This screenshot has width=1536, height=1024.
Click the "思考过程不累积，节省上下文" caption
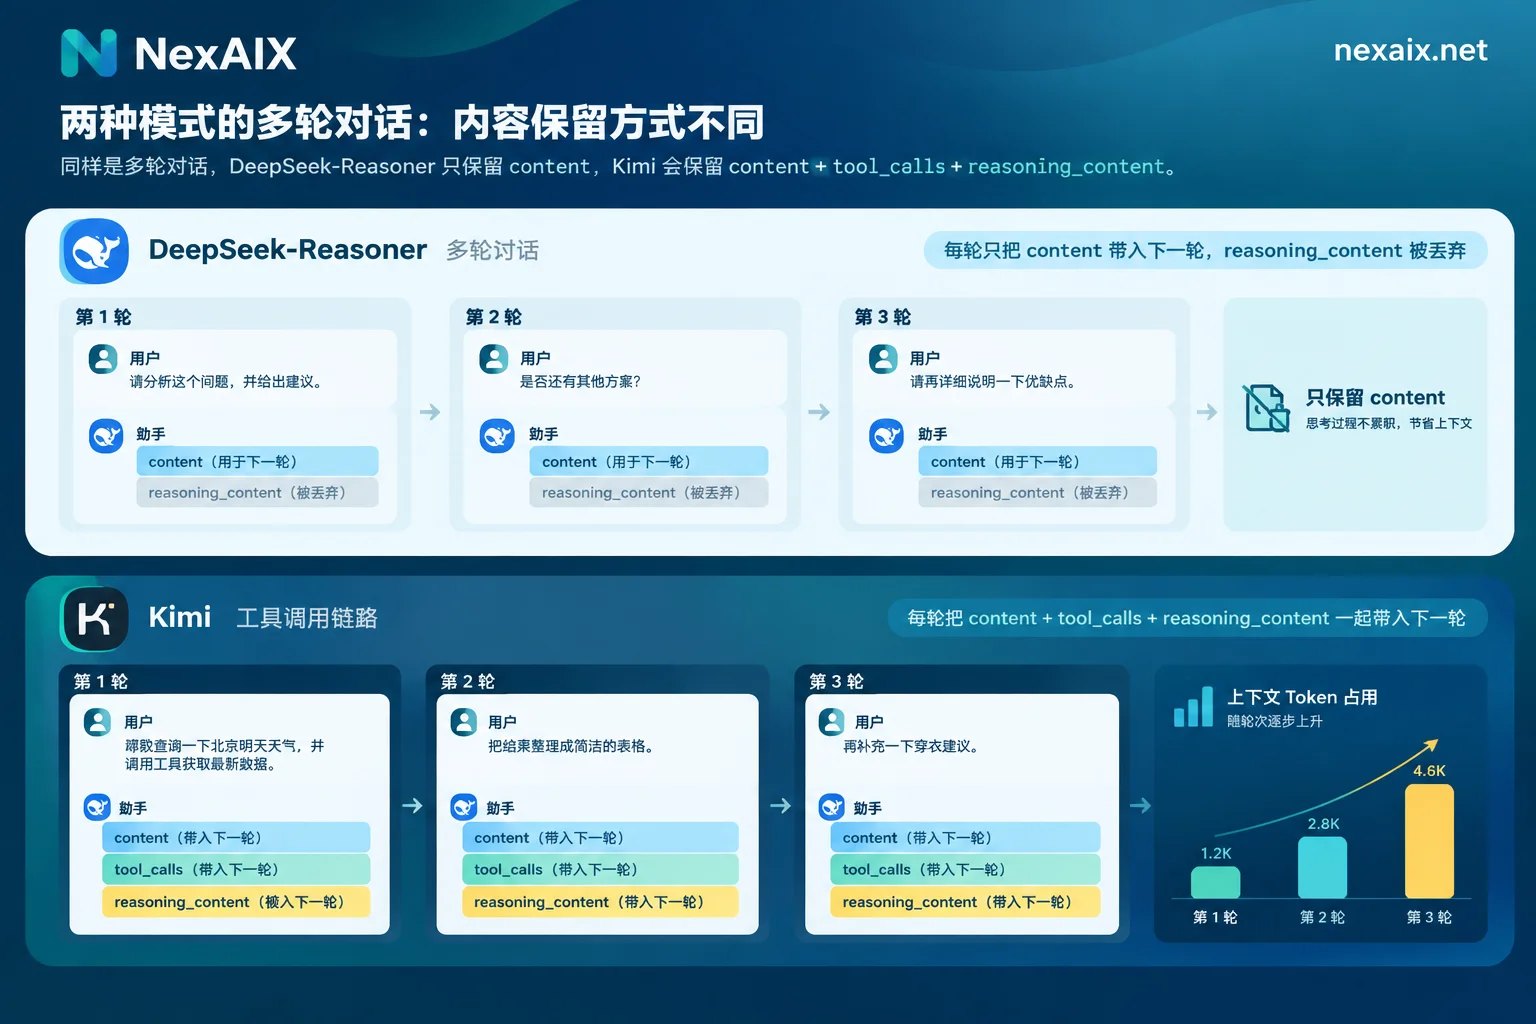[x=1389, y=423]
